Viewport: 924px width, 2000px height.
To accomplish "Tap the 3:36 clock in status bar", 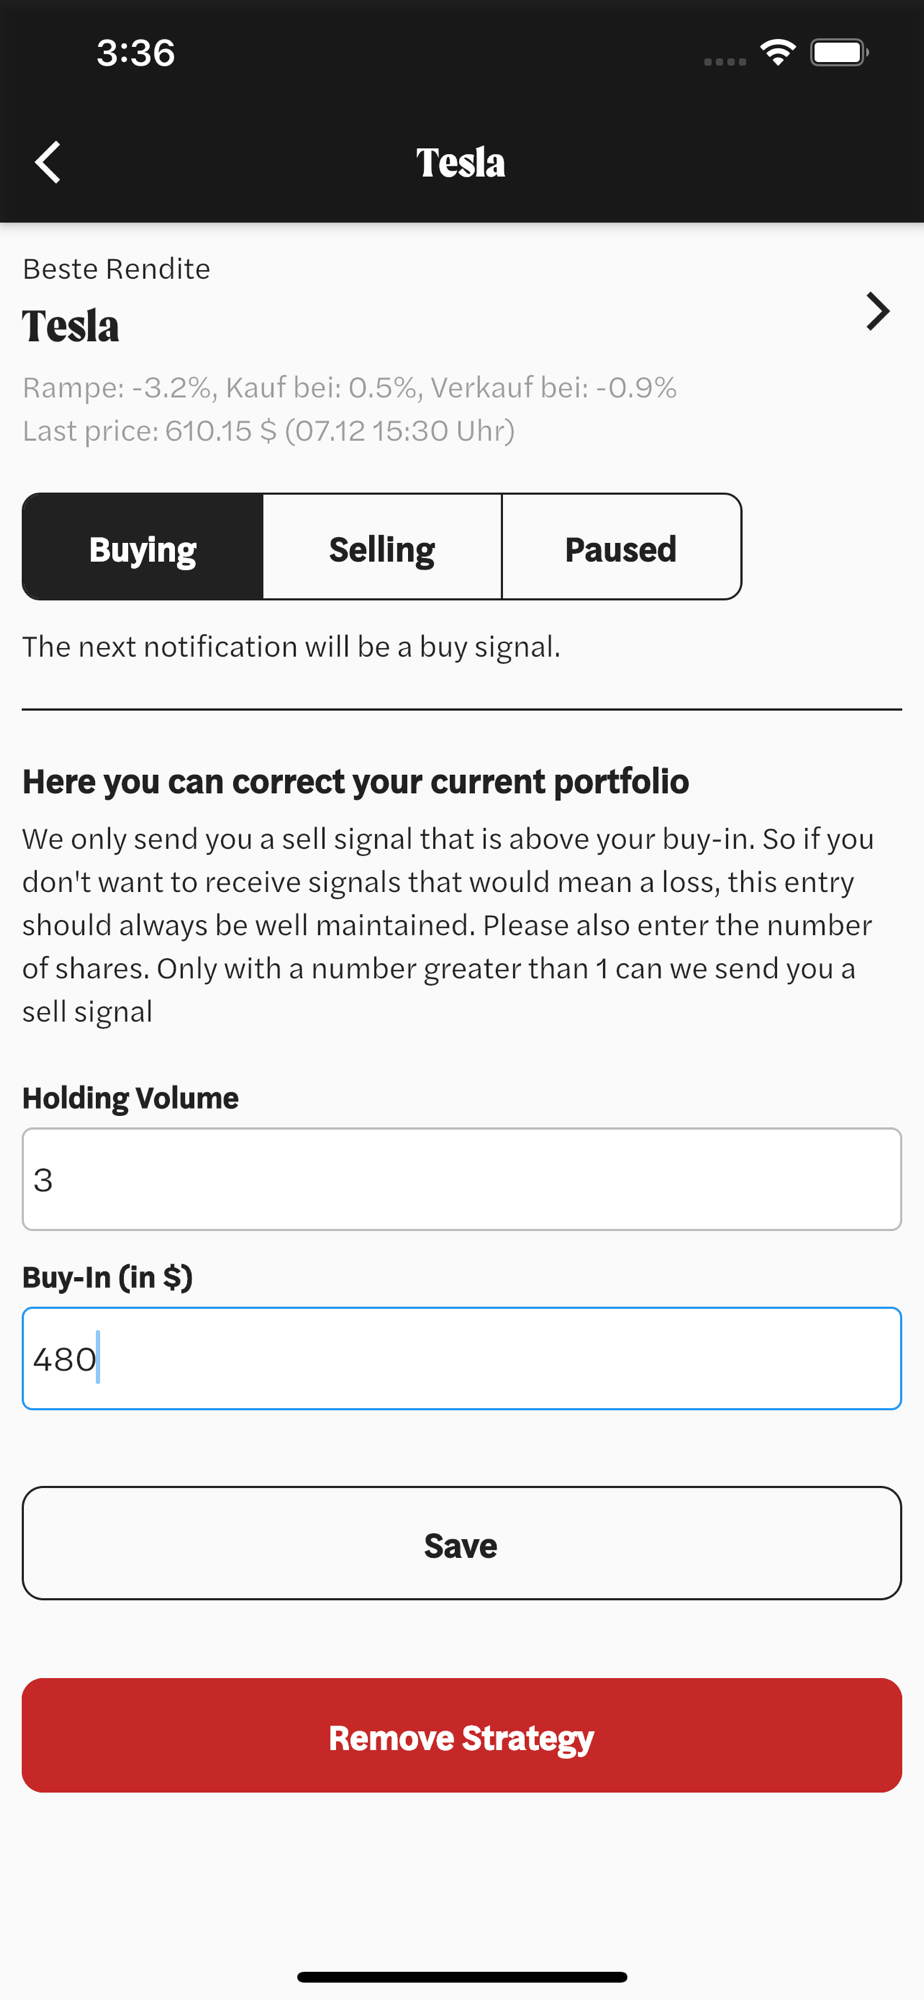I will (x=136, y=53).
